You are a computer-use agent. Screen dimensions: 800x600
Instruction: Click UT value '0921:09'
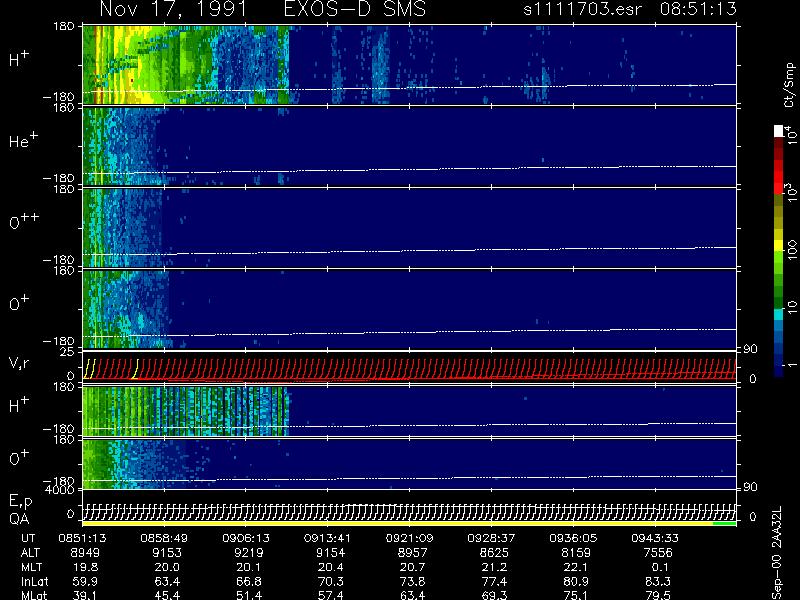click(x=409, y=538)
